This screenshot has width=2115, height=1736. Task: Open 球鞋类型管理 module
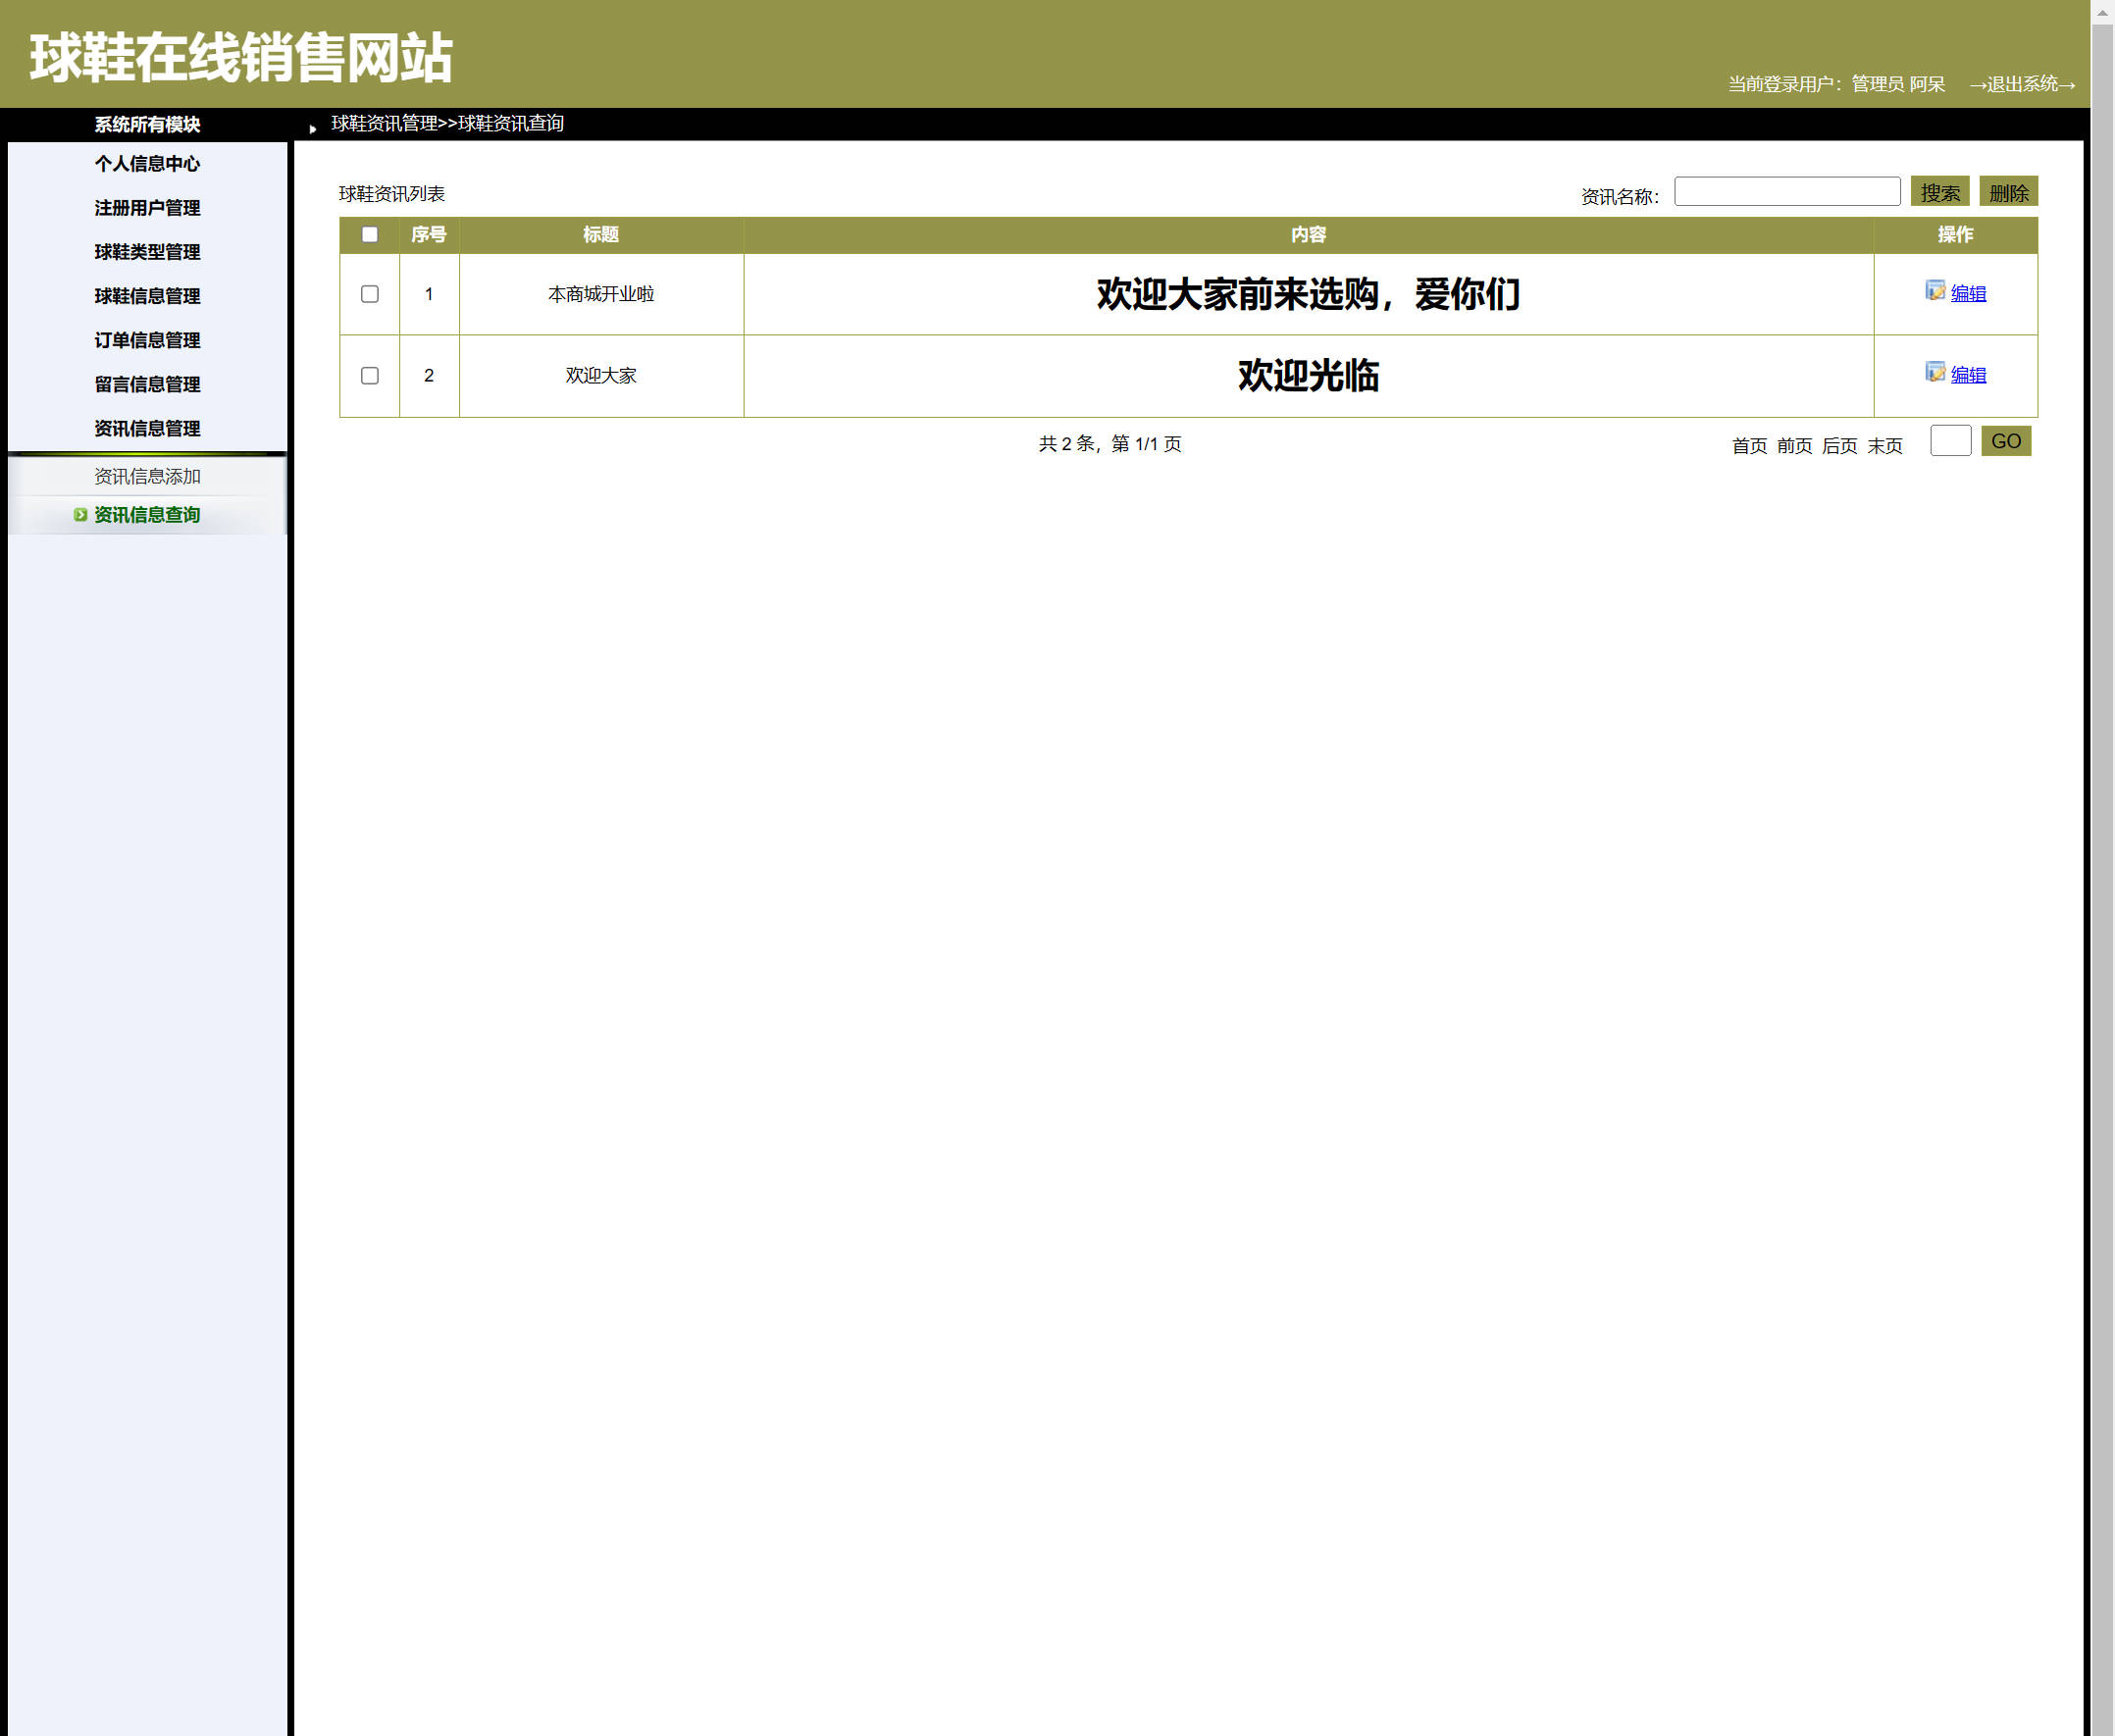(146, 252)
